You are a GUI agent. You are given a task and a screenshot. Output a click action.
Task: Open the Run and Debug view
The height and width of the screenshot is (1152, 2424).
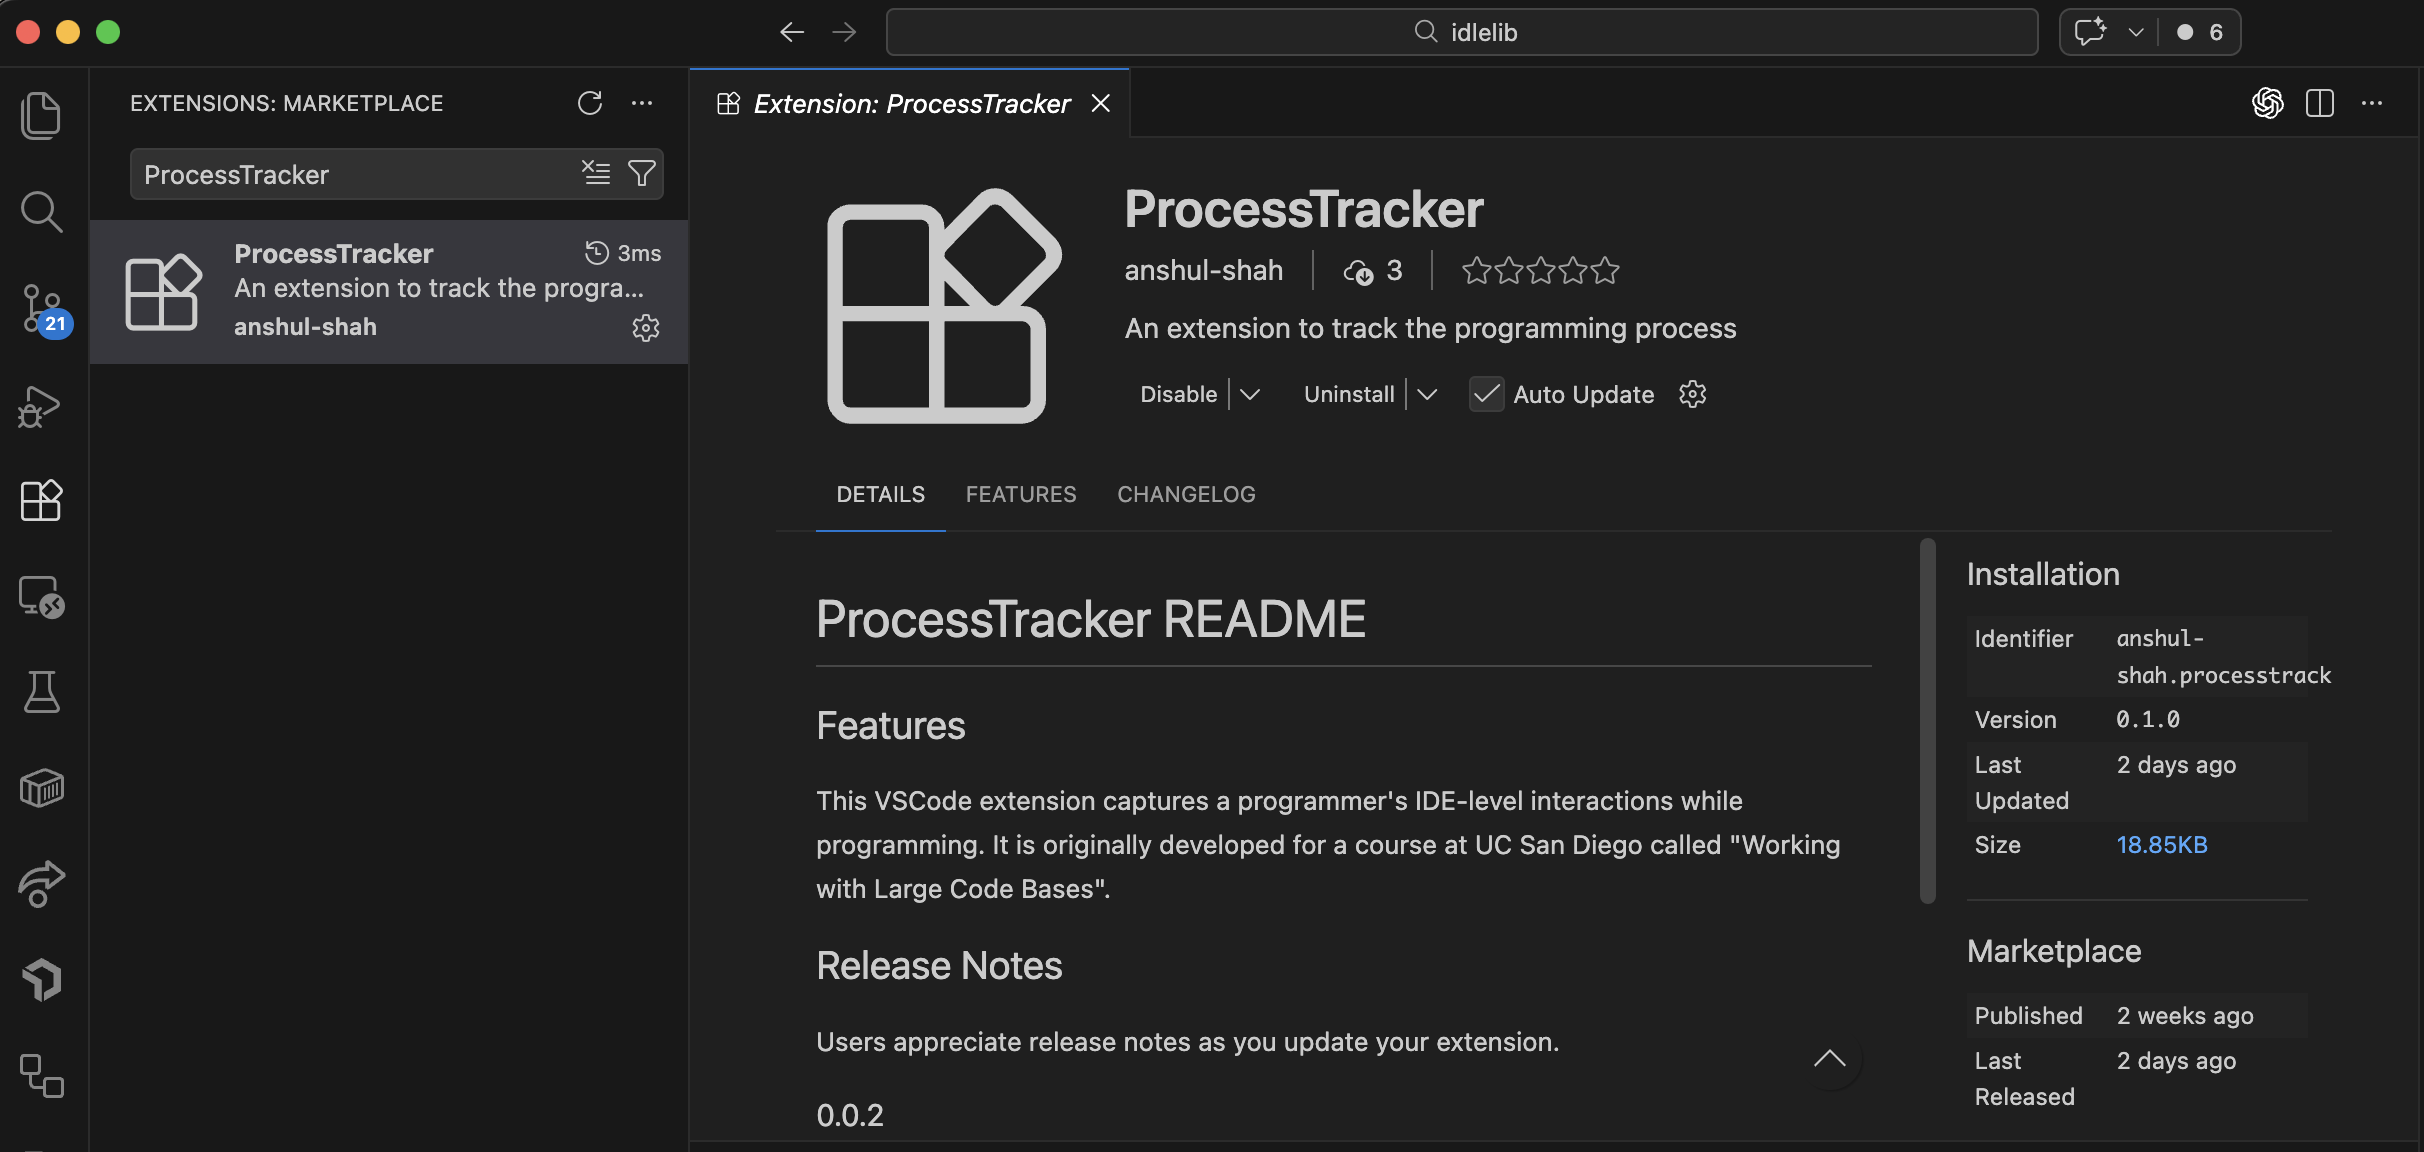click(x=41, y=406)
